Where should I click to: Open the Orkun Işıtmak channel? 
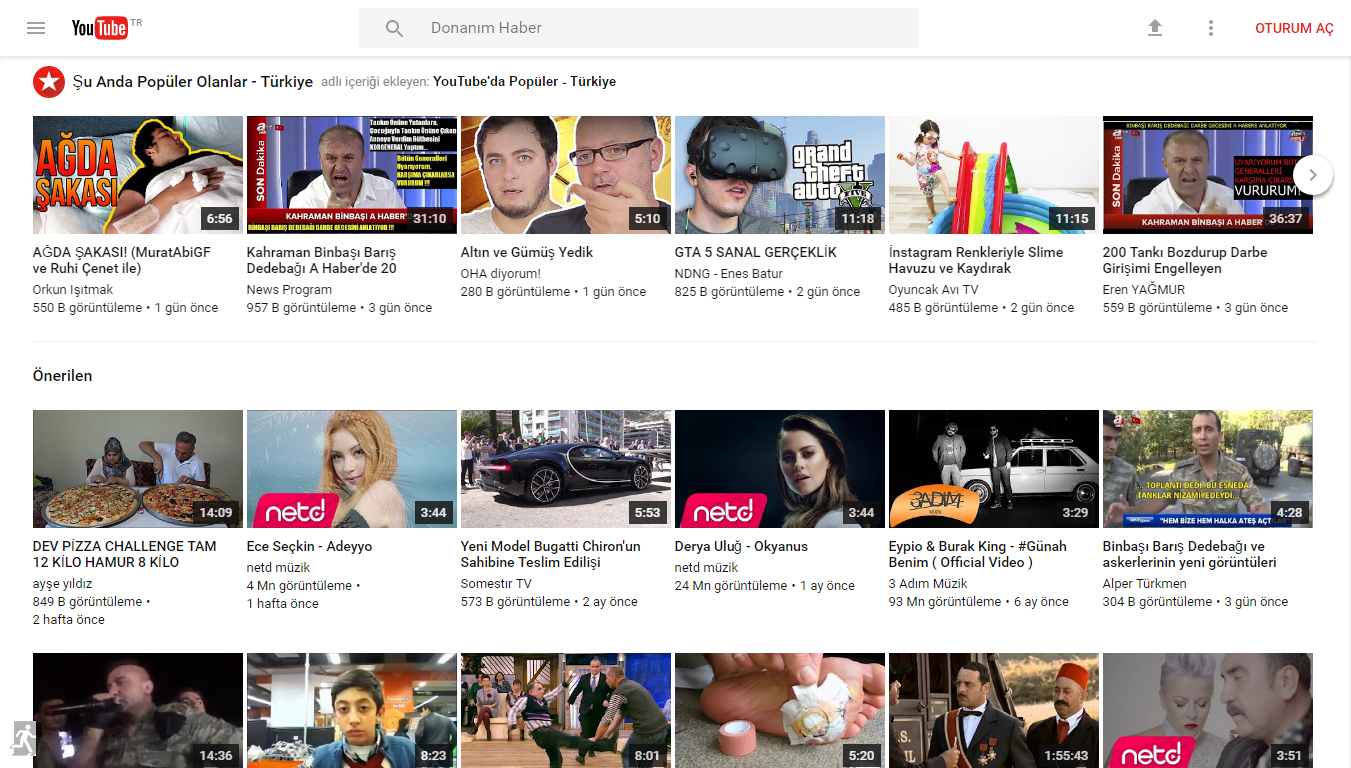[73, 290]
